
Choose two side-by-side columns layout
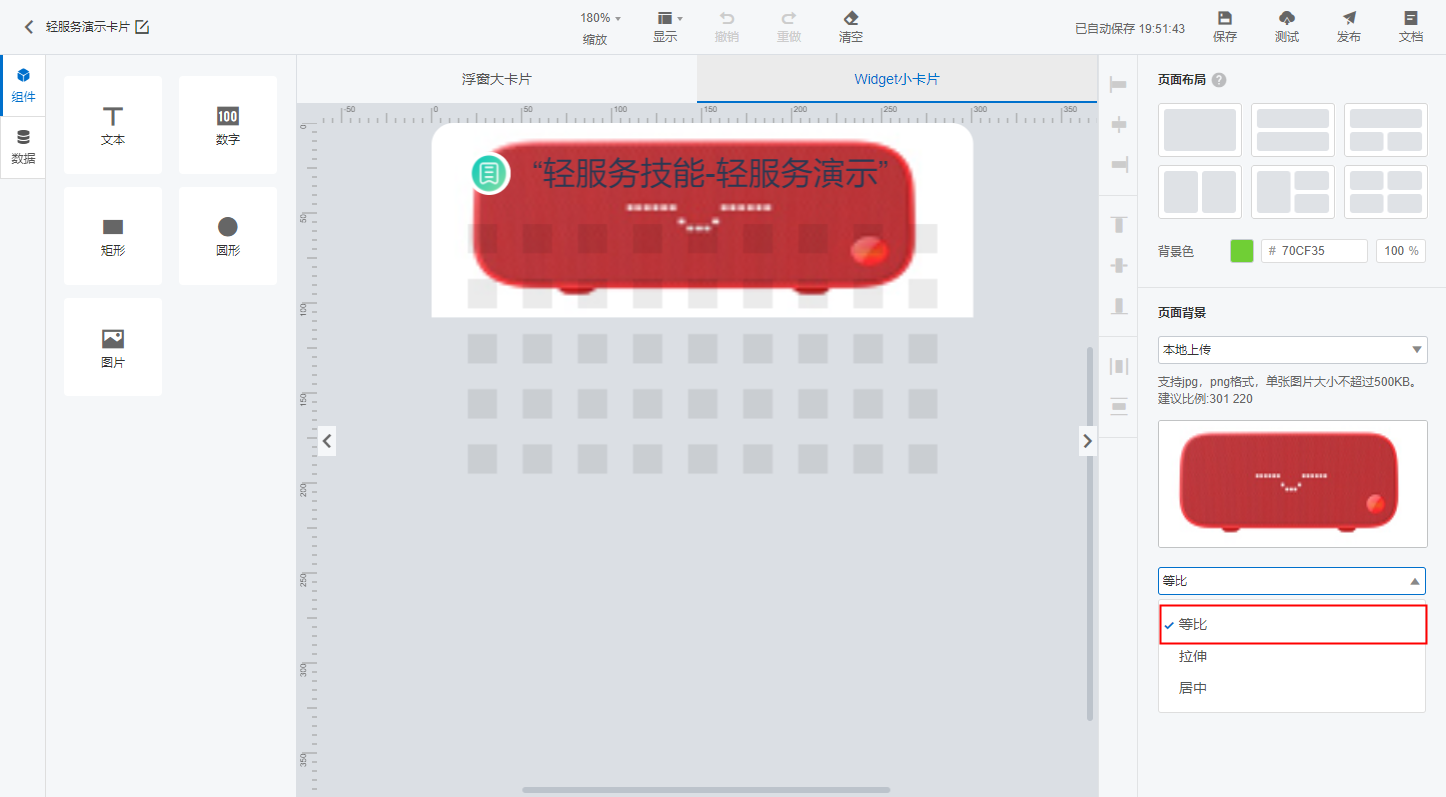[1200, 192]
